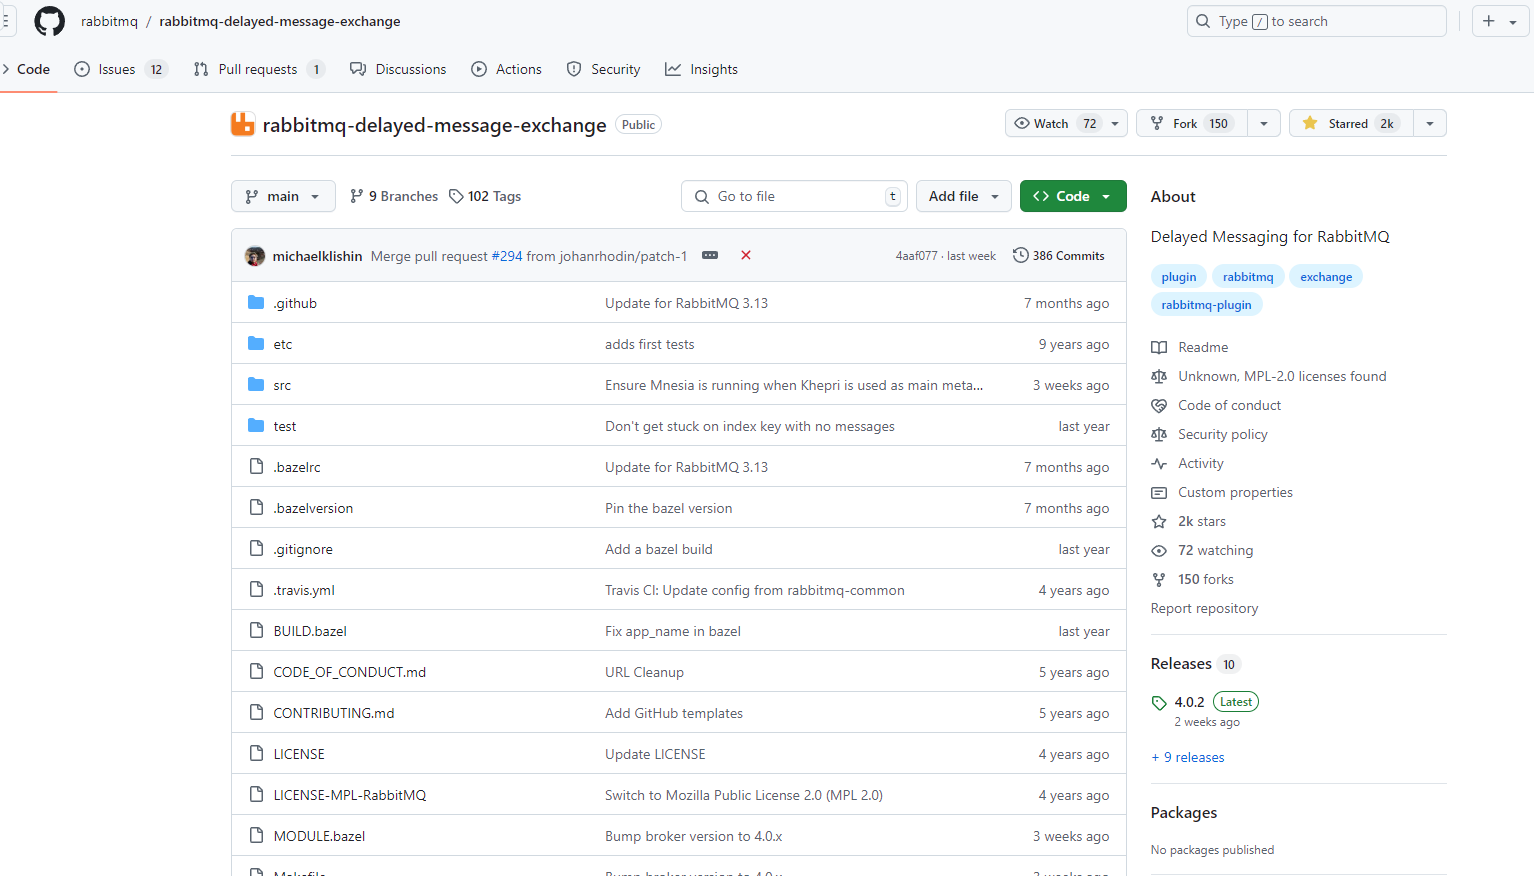Click the failed status X icon on latest commit
1534x876 pixels.
click(x=746, y=255)
